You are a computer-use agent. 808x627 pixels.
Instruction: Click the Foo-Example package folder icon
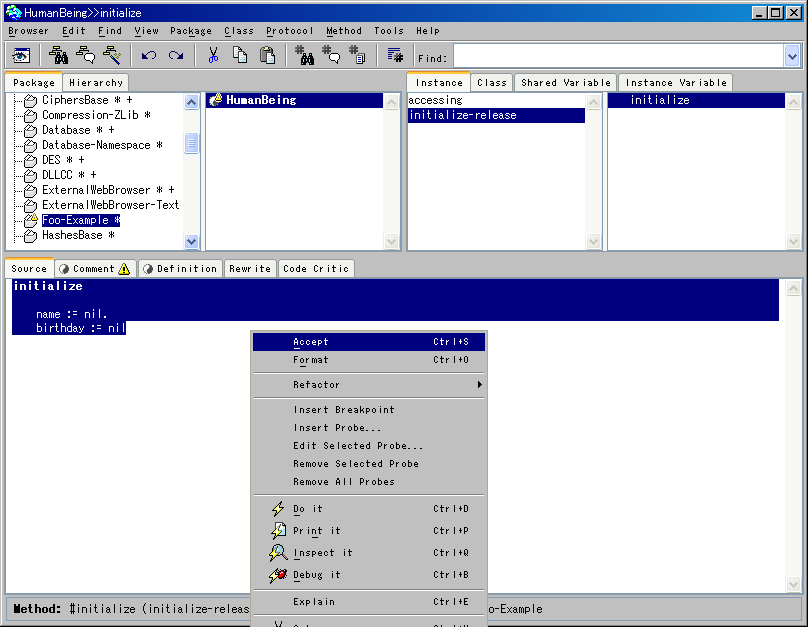tap(31, 220)
